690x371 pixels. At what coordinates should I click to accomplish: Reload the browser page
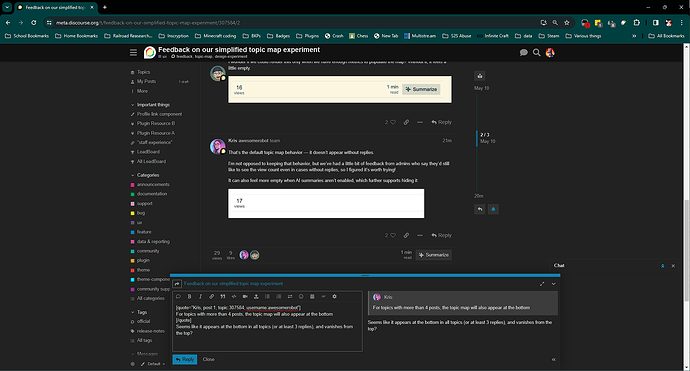pyautogui.click(x=33, y=22)
